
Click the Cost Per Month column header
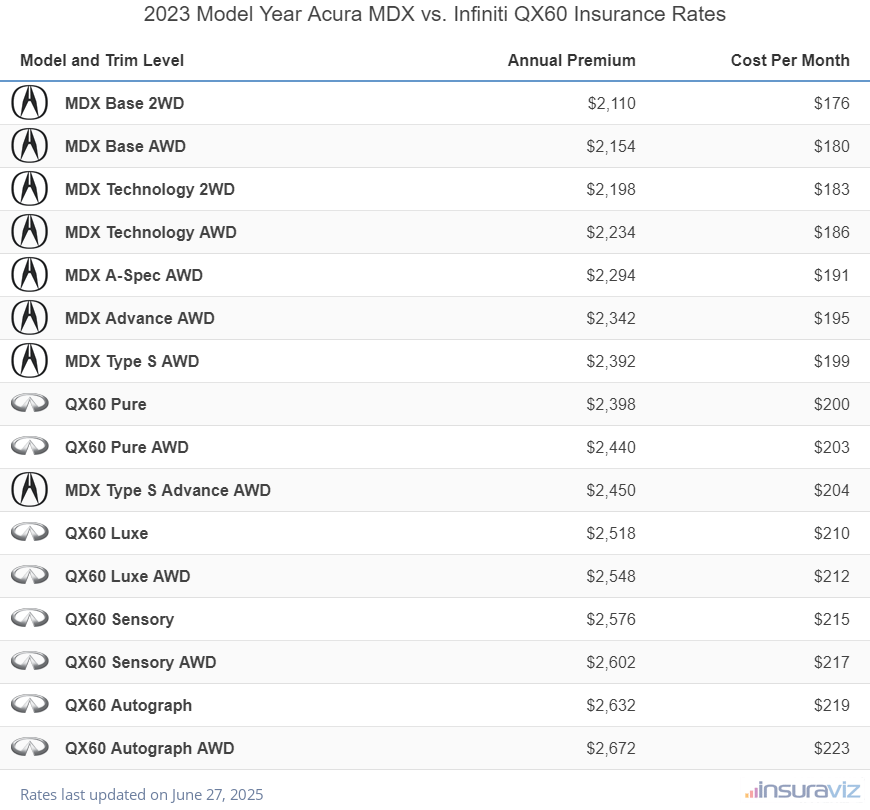(x=790, y=60)
